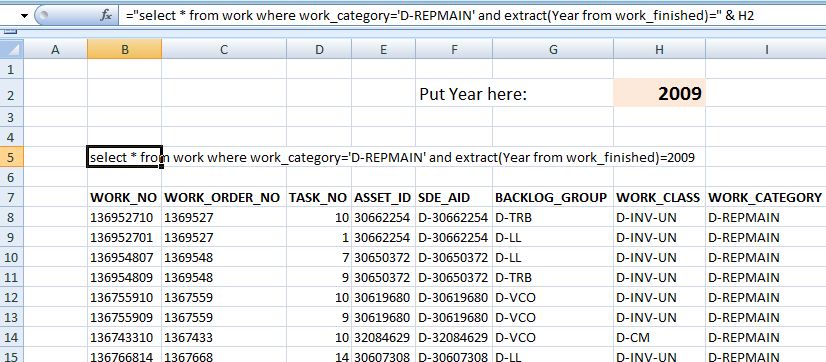Click work number 136954809
This screenshot has width=826, height=362.
click(x=124, y=277)
